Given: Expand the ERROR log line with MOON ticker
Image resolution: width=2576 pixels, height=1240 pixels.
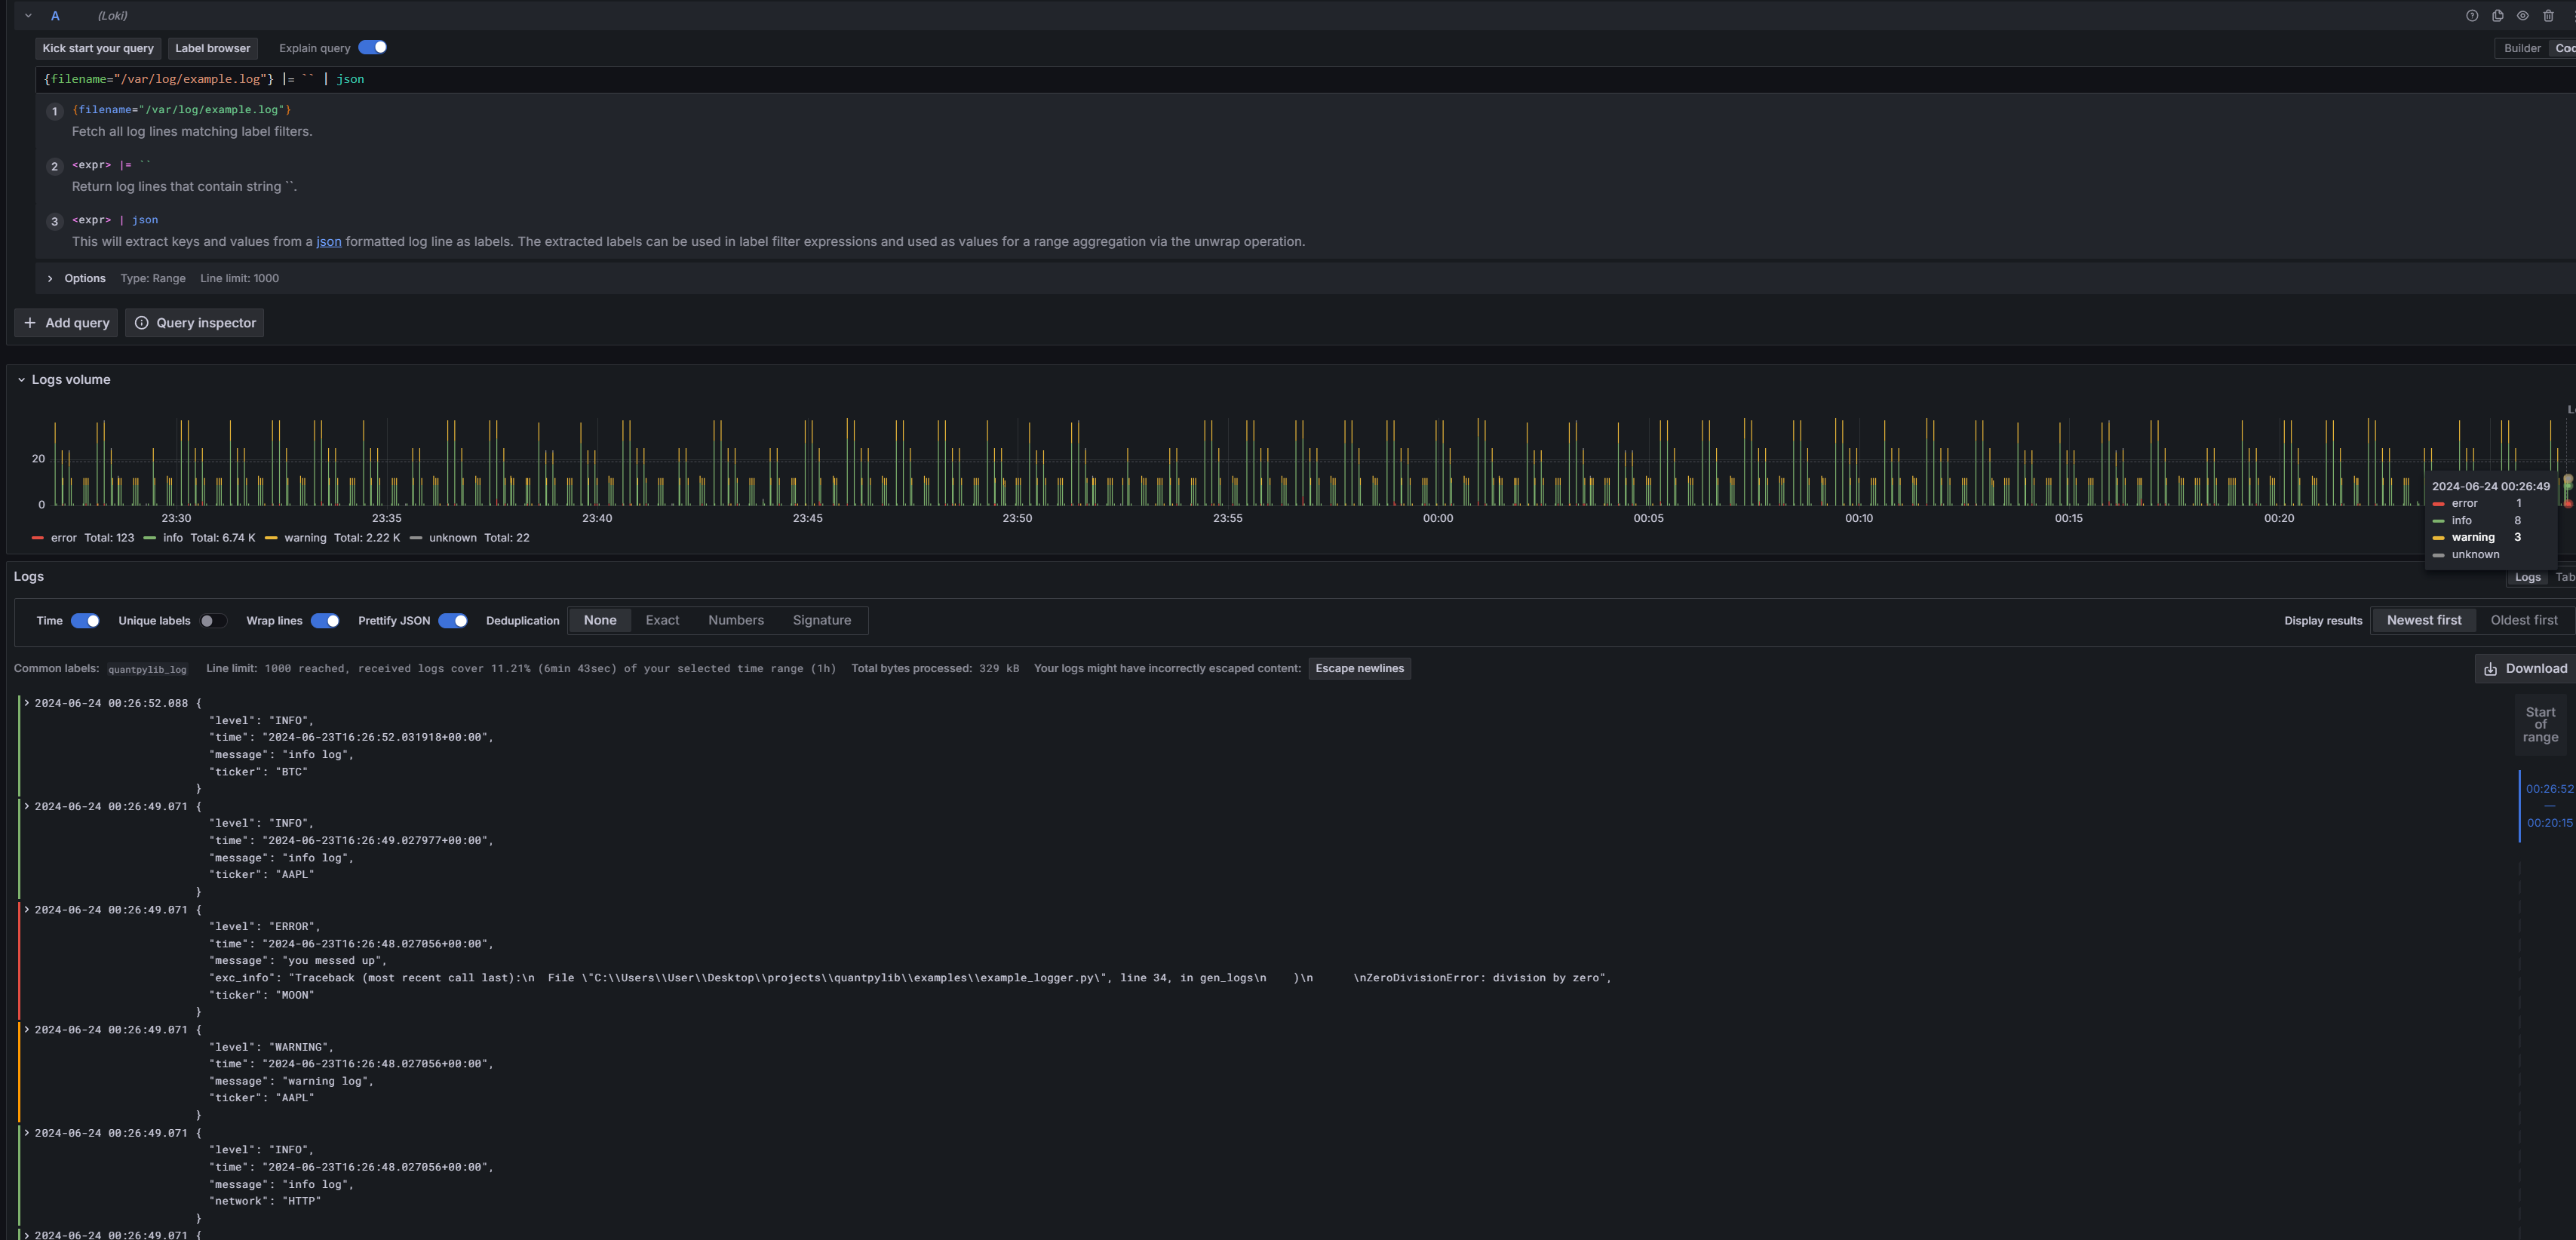Looking at the screenshot, I should tap(27, 910).
